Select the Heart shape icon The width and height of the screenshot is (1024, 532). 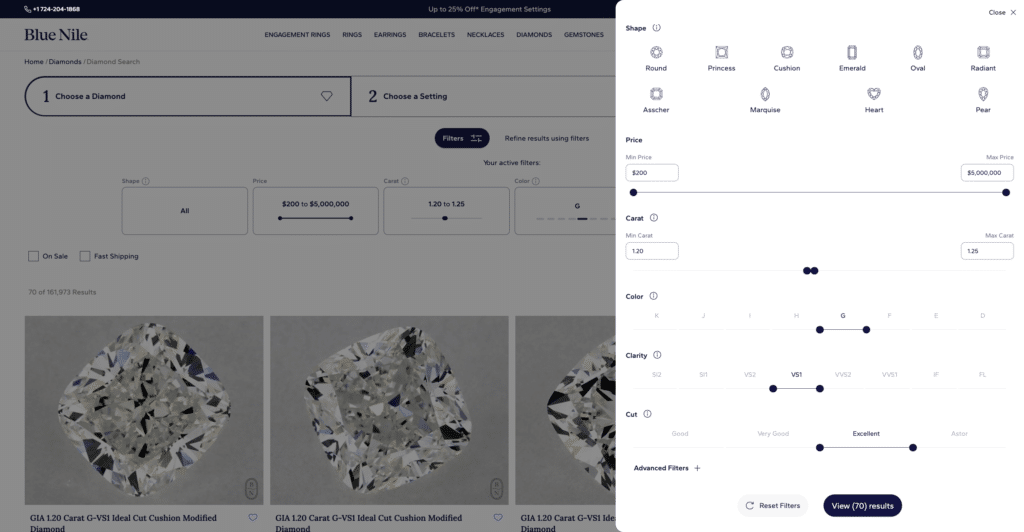(874, 94)
